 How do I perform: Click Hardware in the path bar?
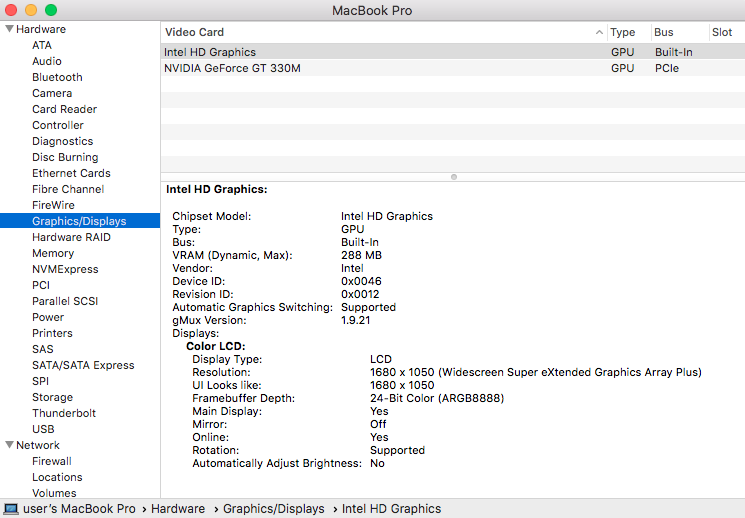click(x=178, y=509)
